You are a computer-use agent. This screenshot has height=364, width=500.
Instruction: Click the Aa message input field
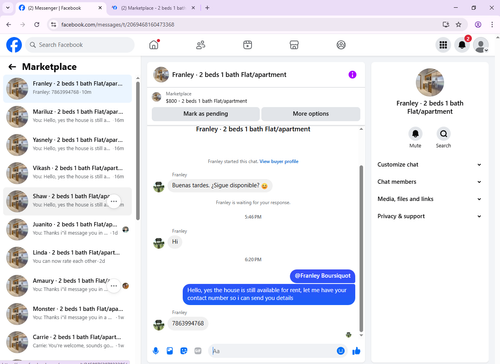point(273,351)
